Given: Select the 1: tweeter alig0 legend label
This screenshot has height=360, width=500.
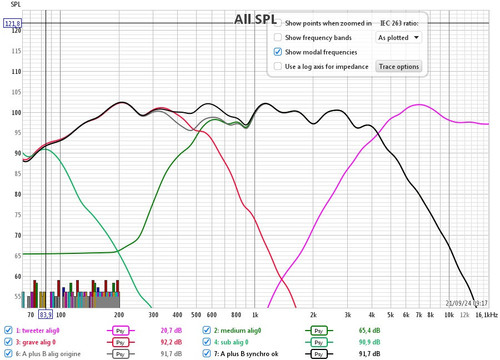Looking at the screenshot, I should tap(37, 330).
